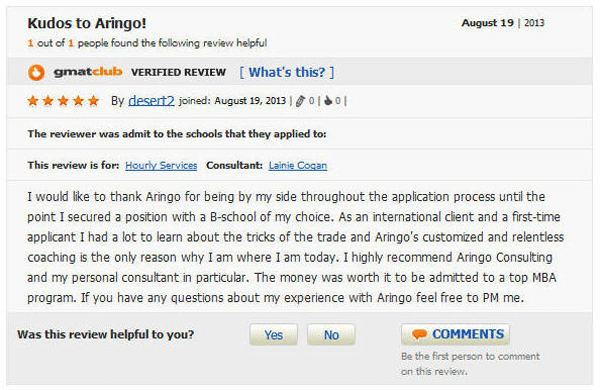600x390 pixels.
Task: Mark the review as helpful with Yes
Action: click(274, 335)
